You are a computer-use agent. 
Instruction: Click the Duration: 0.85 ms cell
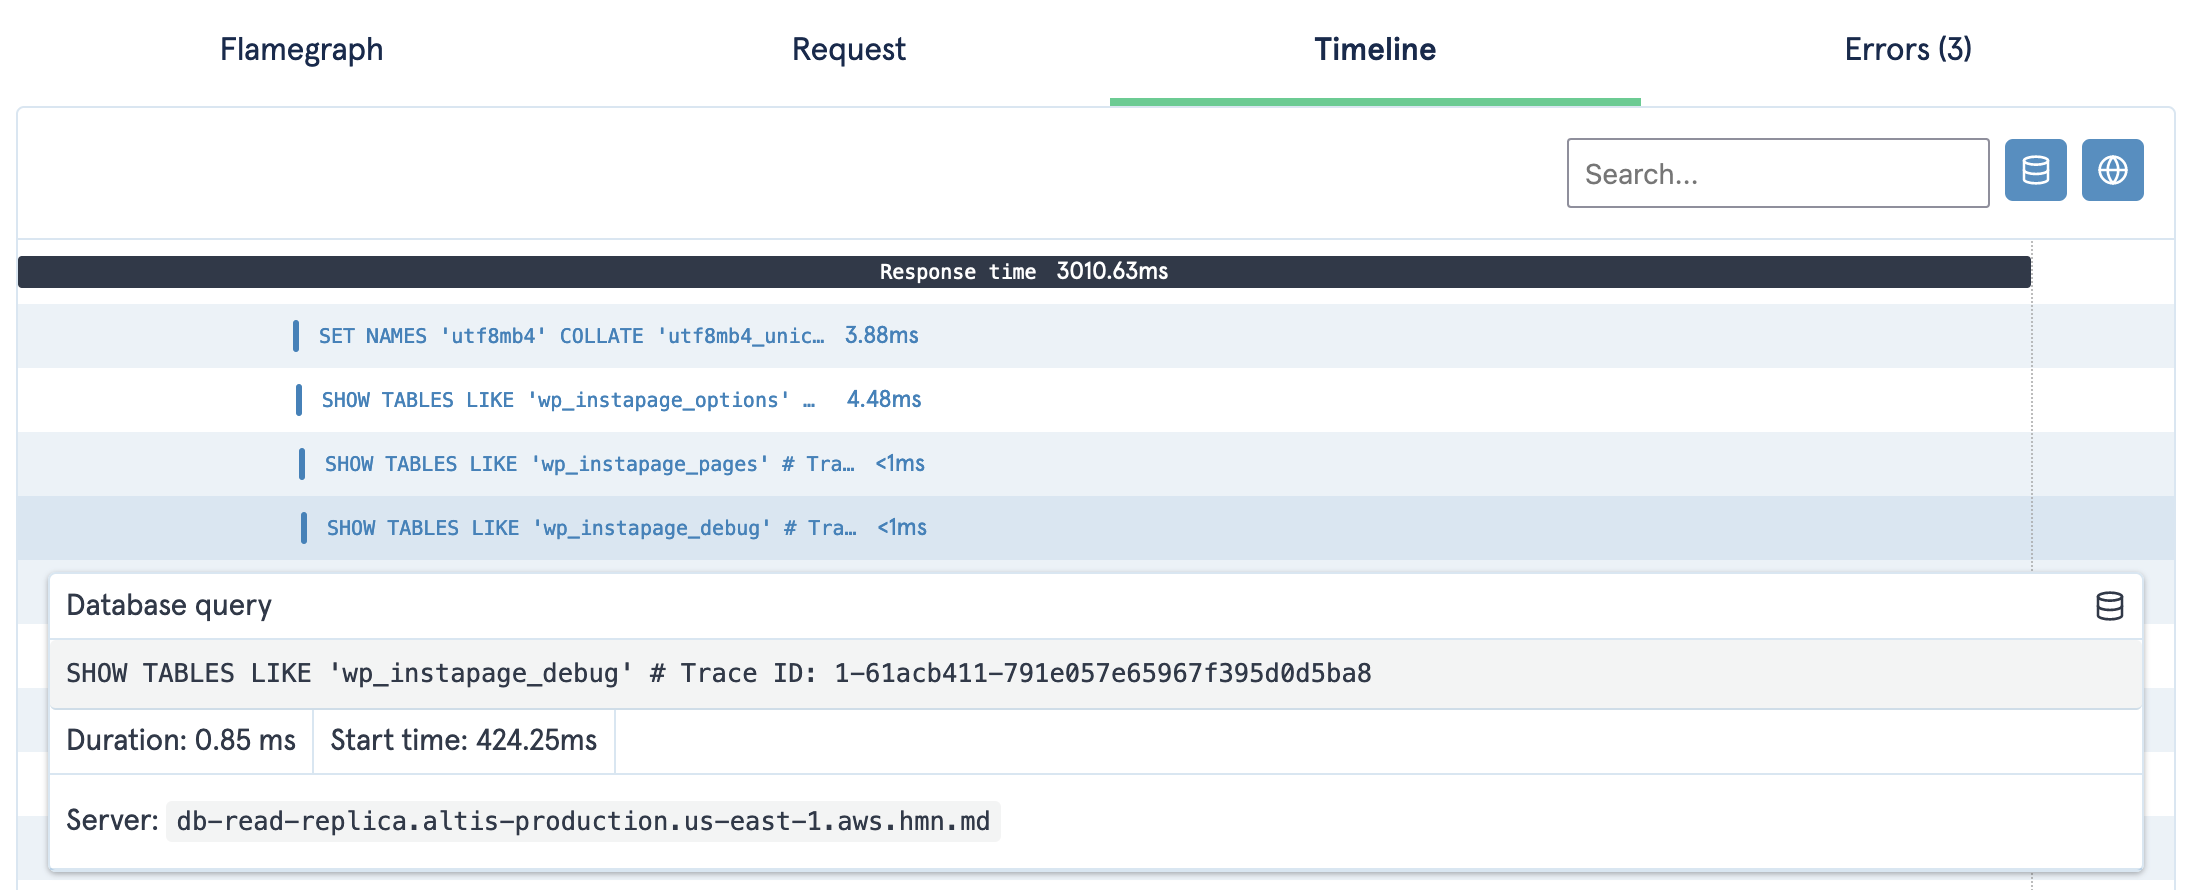181,740
